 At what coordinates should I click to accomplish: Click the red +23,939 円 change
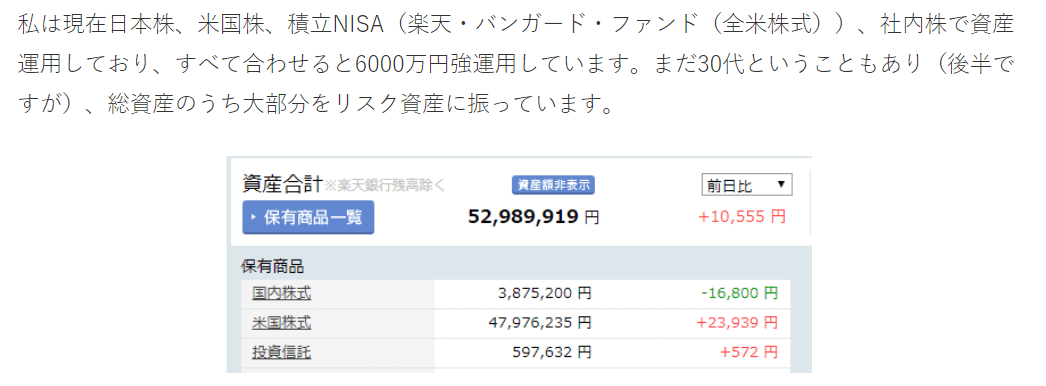737,323
